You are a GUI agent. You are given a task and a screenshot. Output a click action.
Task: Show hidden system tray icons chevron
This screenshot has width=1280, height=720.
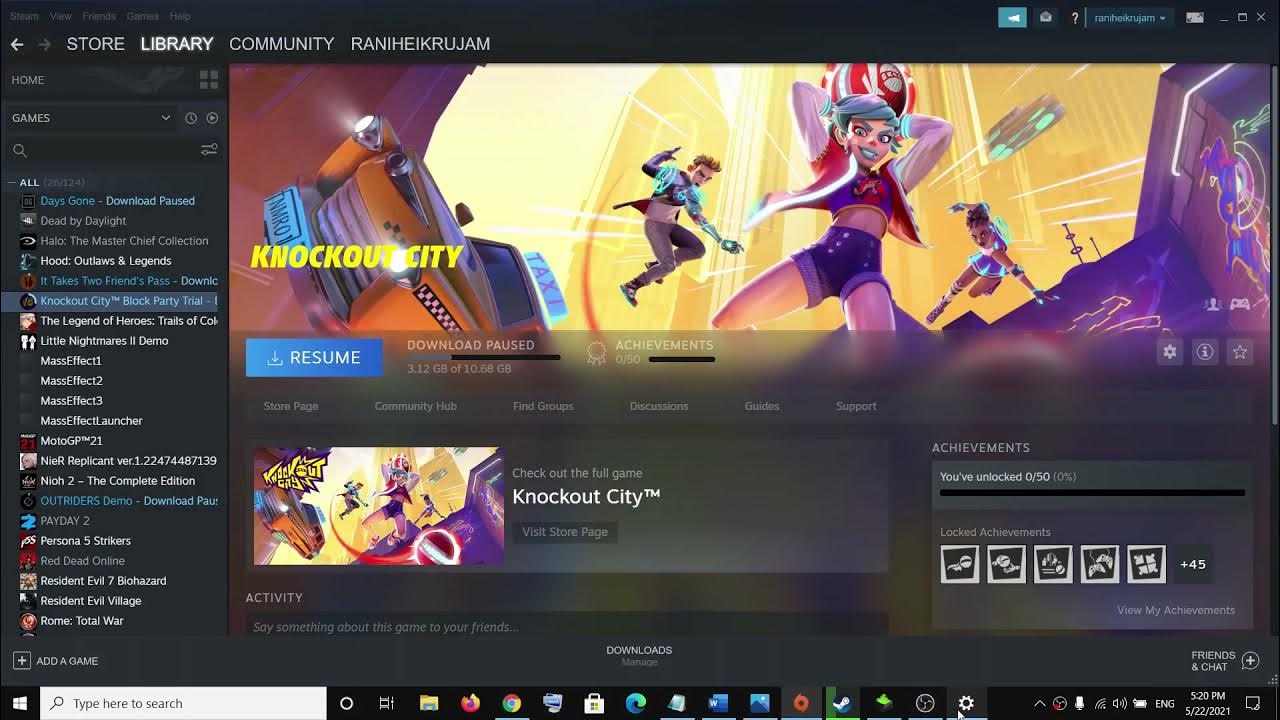pyautogui.click(x=1039, y=703)
